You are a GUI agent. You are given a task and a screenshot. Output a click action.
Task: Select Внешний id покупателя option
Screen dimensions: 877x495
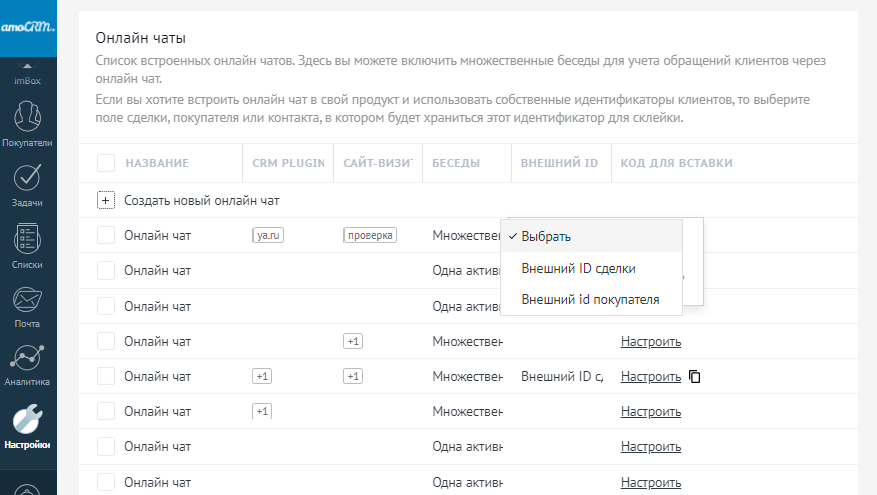click(590, 299)
